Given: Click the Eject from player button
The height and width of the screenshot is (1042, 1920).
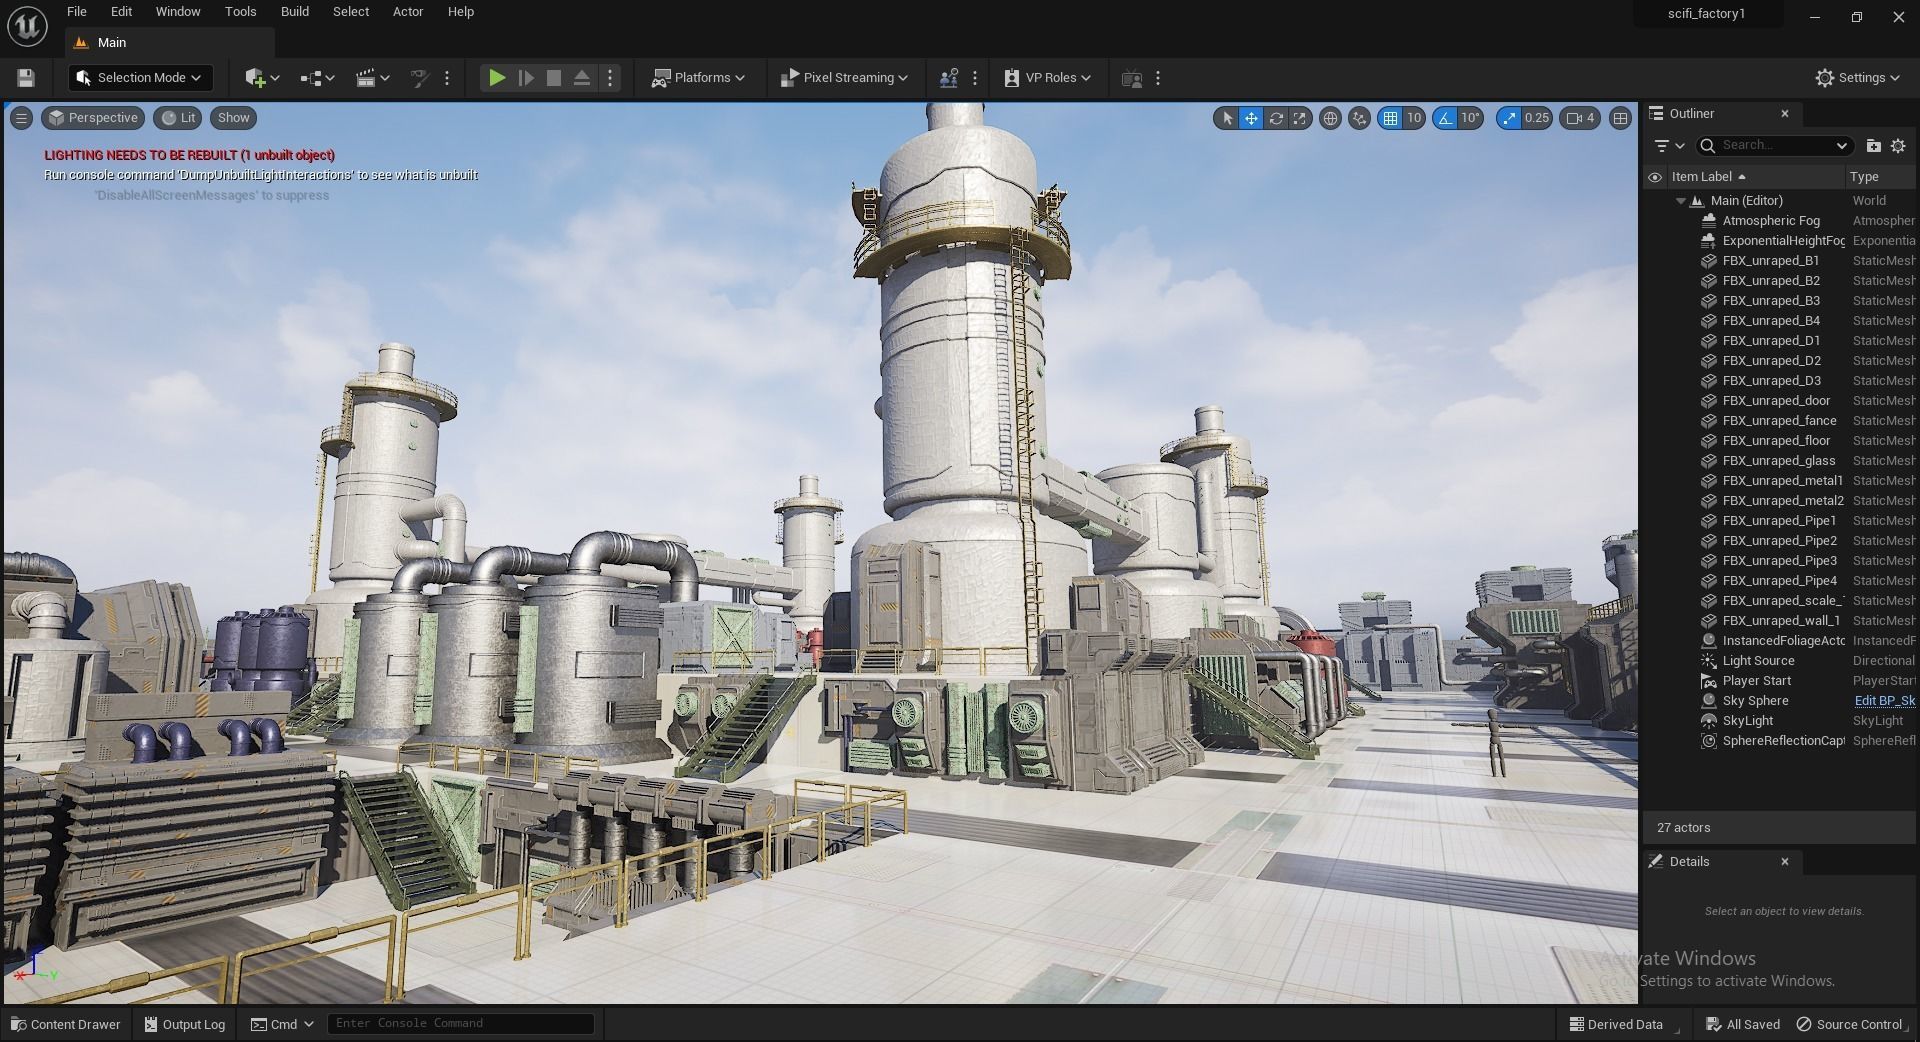Looking at the screenshot, I should pos(581,78).
